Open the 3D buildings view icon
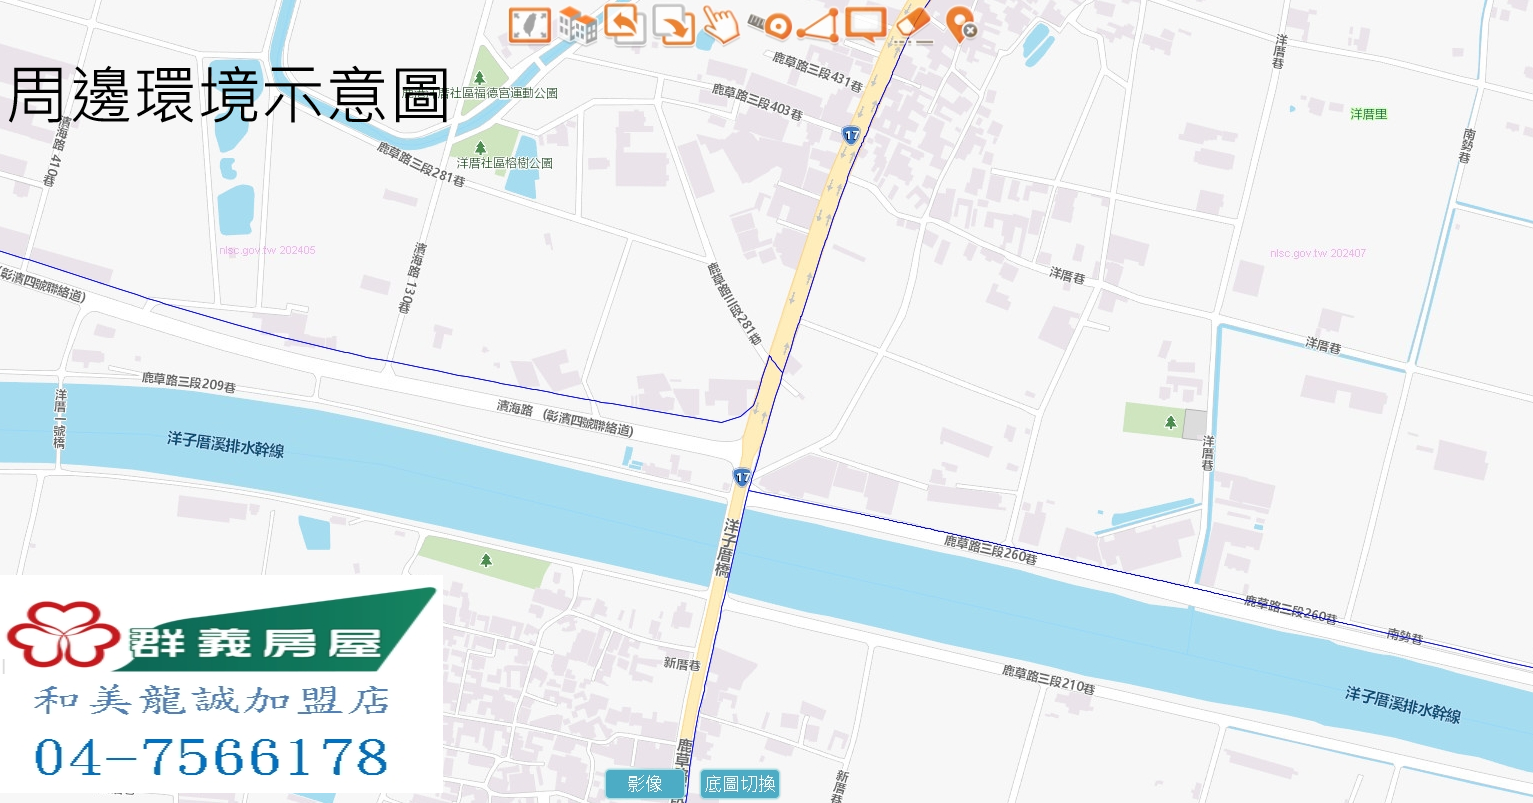1533x803 pixels. coord(577,25)
